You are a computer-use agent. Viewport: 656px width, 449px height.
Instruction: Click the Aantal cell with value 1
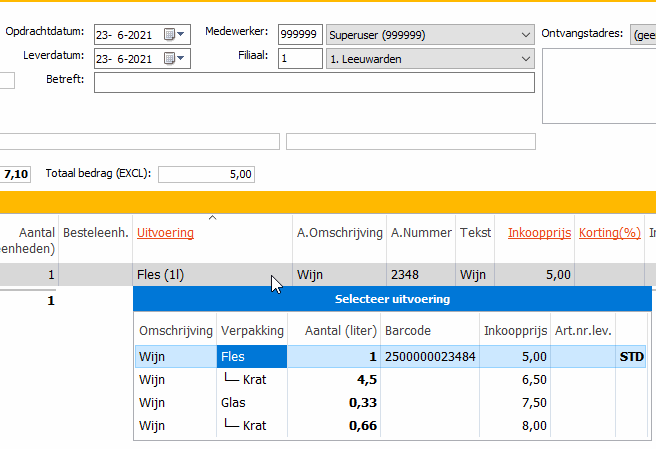(29, 275)
